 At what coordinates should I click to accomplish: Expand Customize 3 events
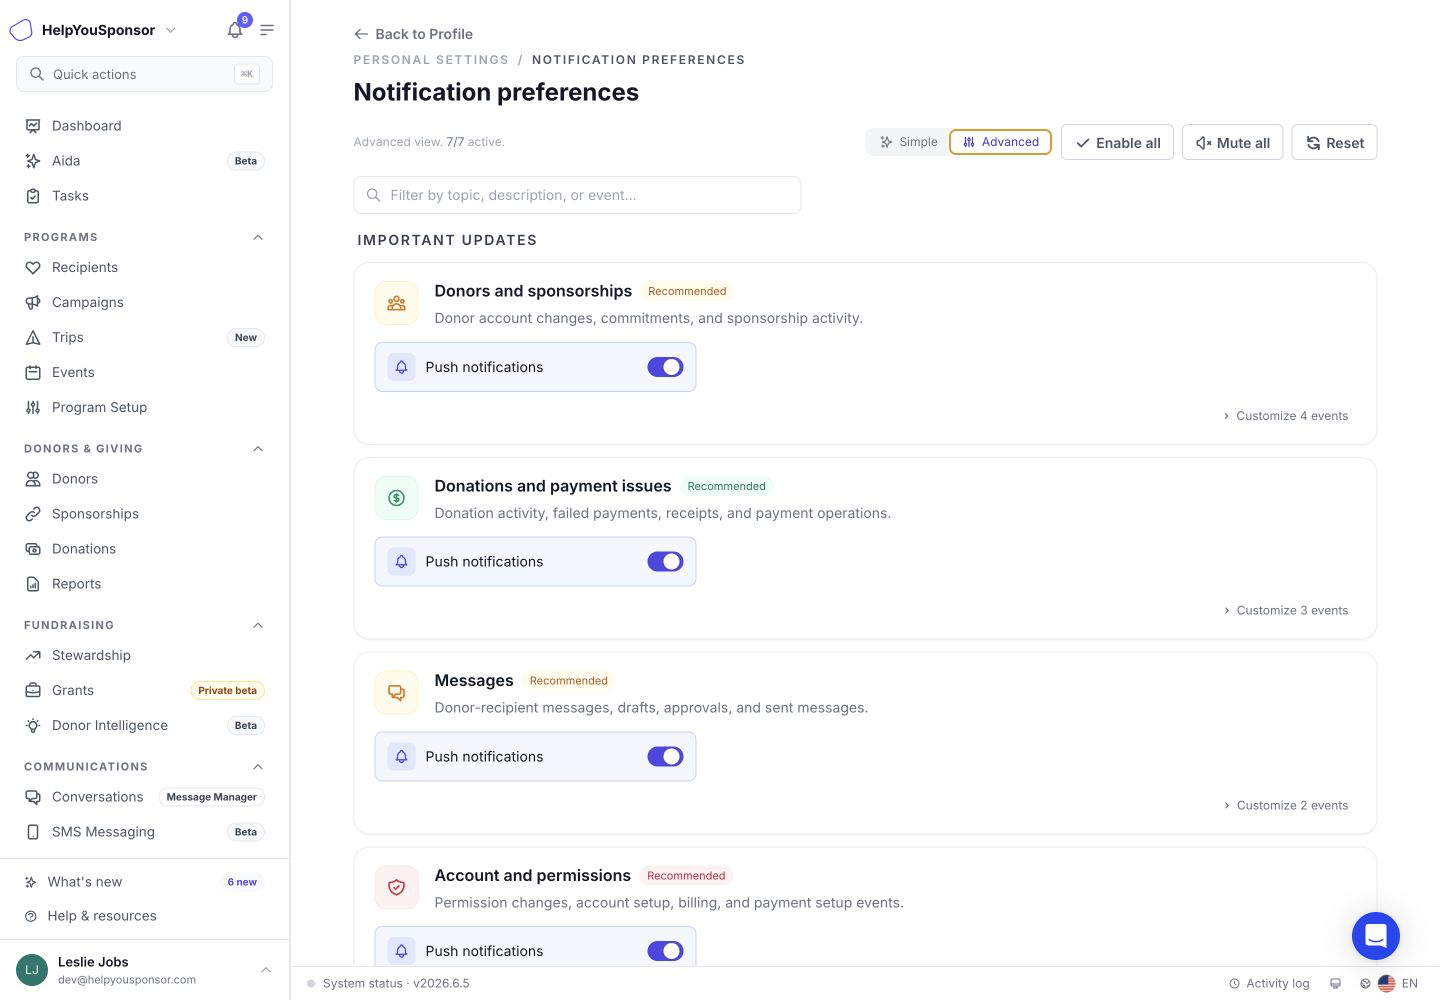[x=1285, y=611]
